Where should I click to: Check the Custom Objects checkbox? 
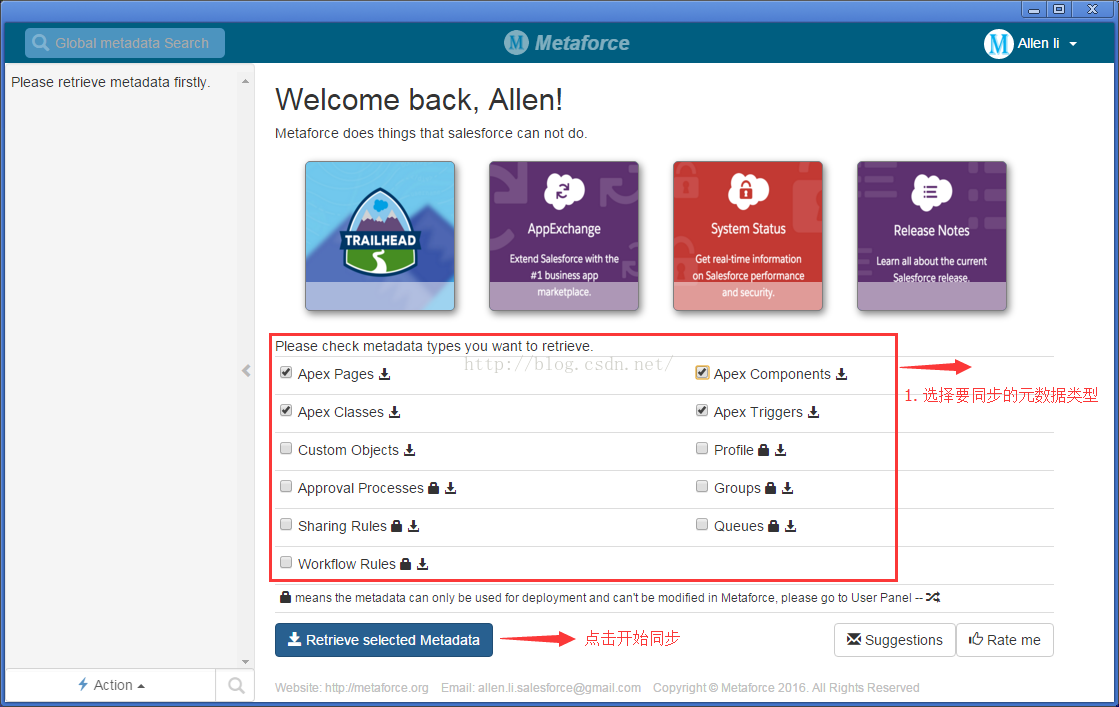[x=286, y=448]
